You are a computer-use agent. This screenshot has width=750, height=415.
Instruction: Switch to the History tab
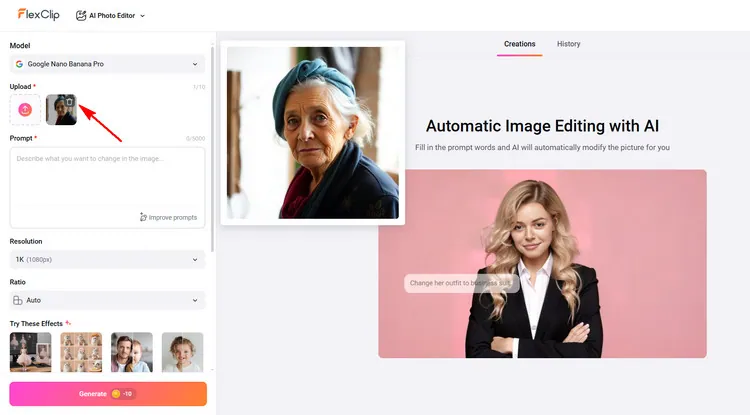(568, 44)
